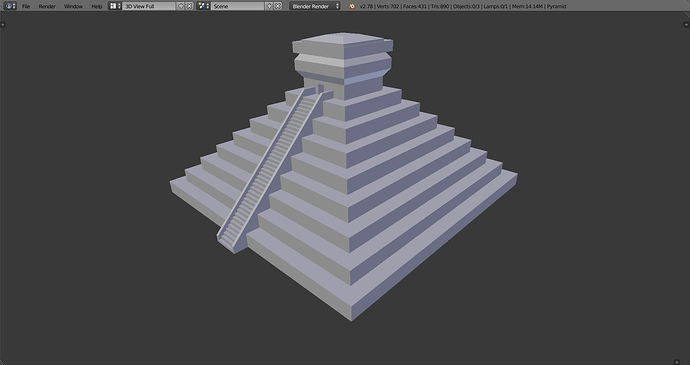Click the Blender logo in the header
The width and height of the screenshot is (690, 365).
[352, 6]
